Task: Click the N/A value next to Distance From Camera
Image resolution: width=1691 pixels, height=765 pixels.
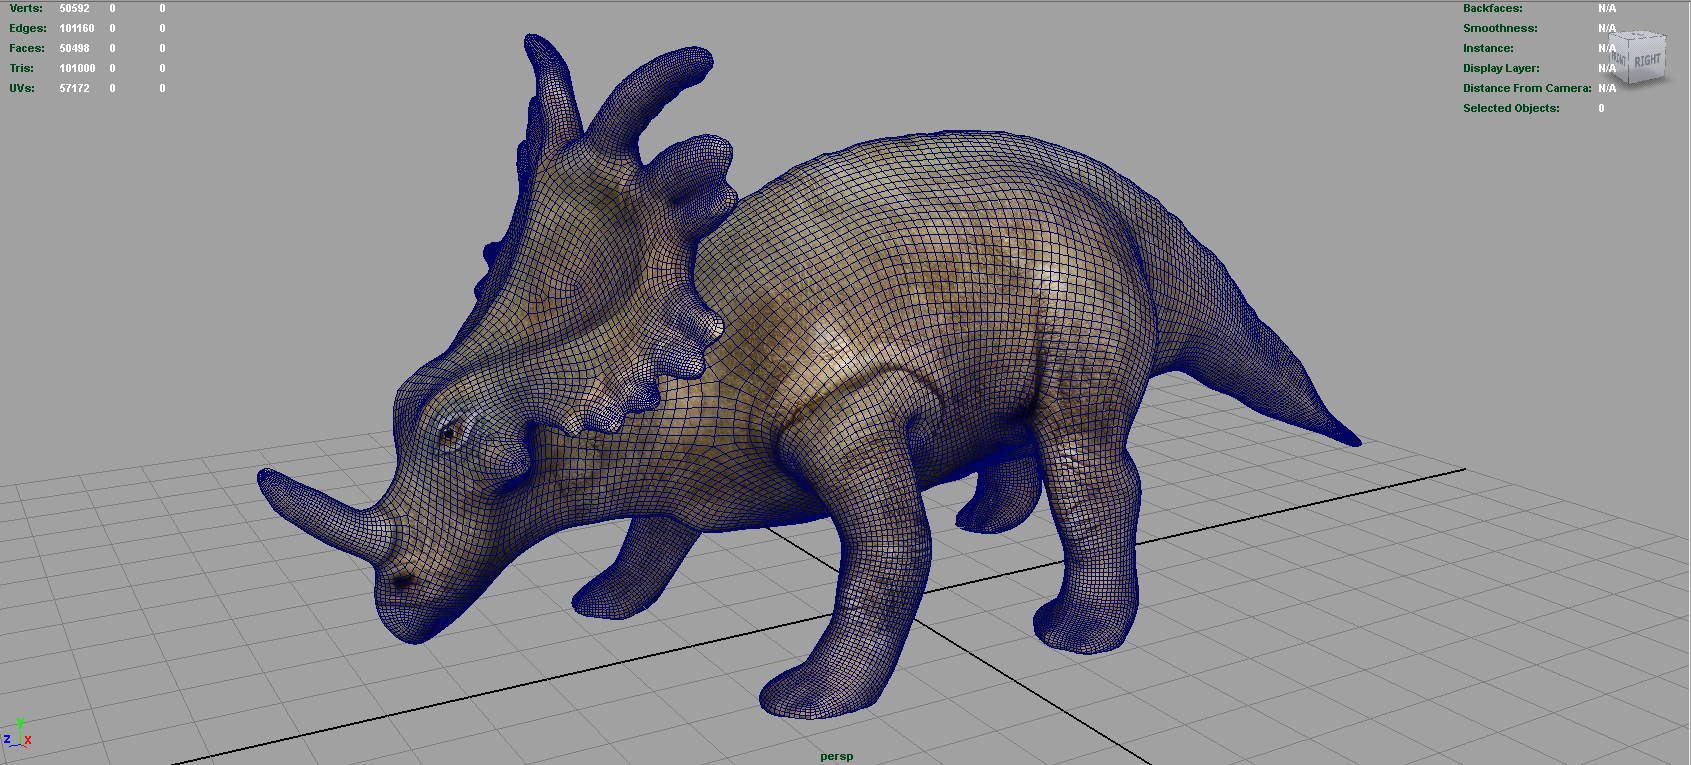Action: coord(1607,88)
